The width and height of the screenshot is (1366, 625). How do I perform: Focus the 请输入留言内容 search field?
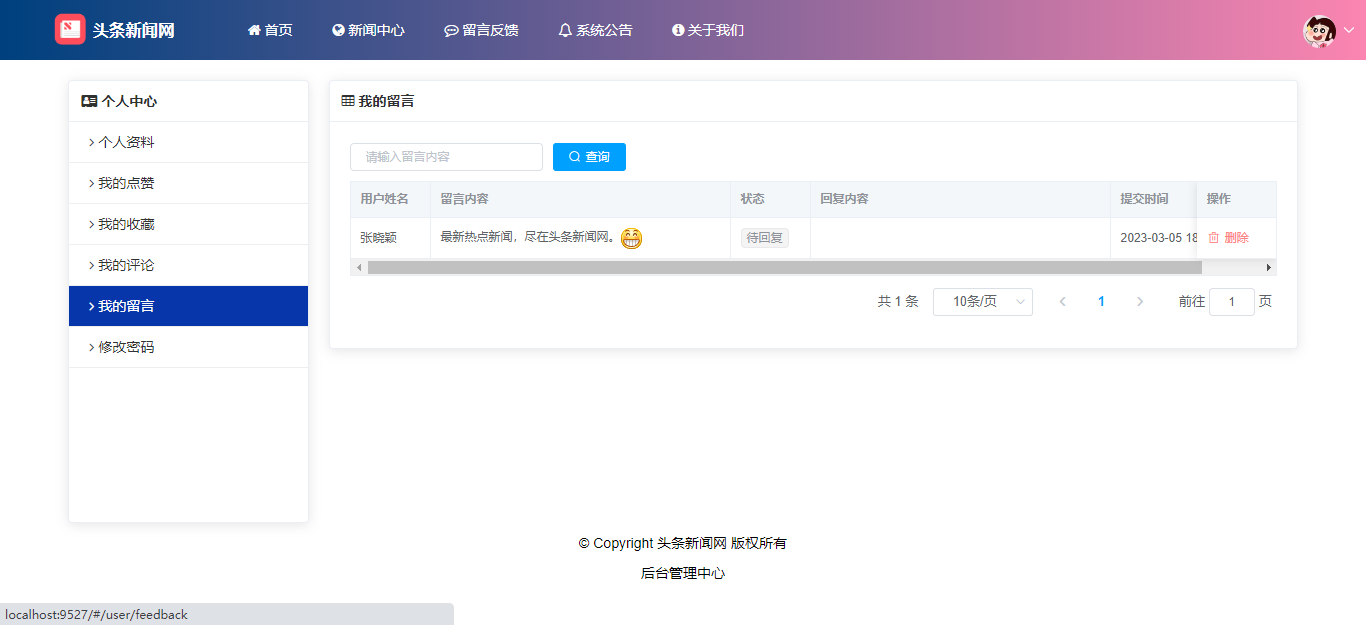coord(446,157)
